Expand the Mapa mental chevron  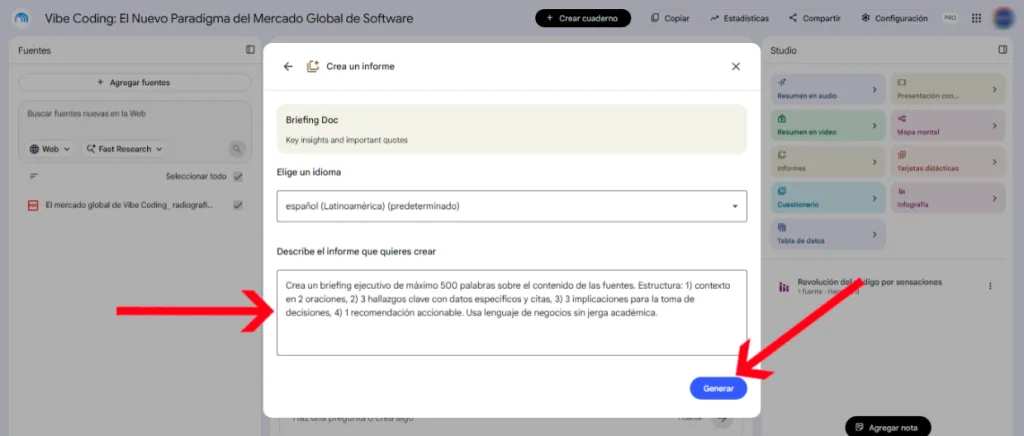[x=995, y=125]
